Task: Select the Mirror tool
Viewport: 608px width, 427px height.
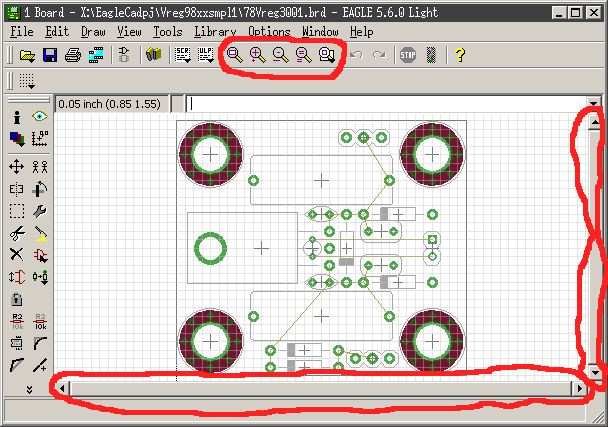Action: pos(16,189)
